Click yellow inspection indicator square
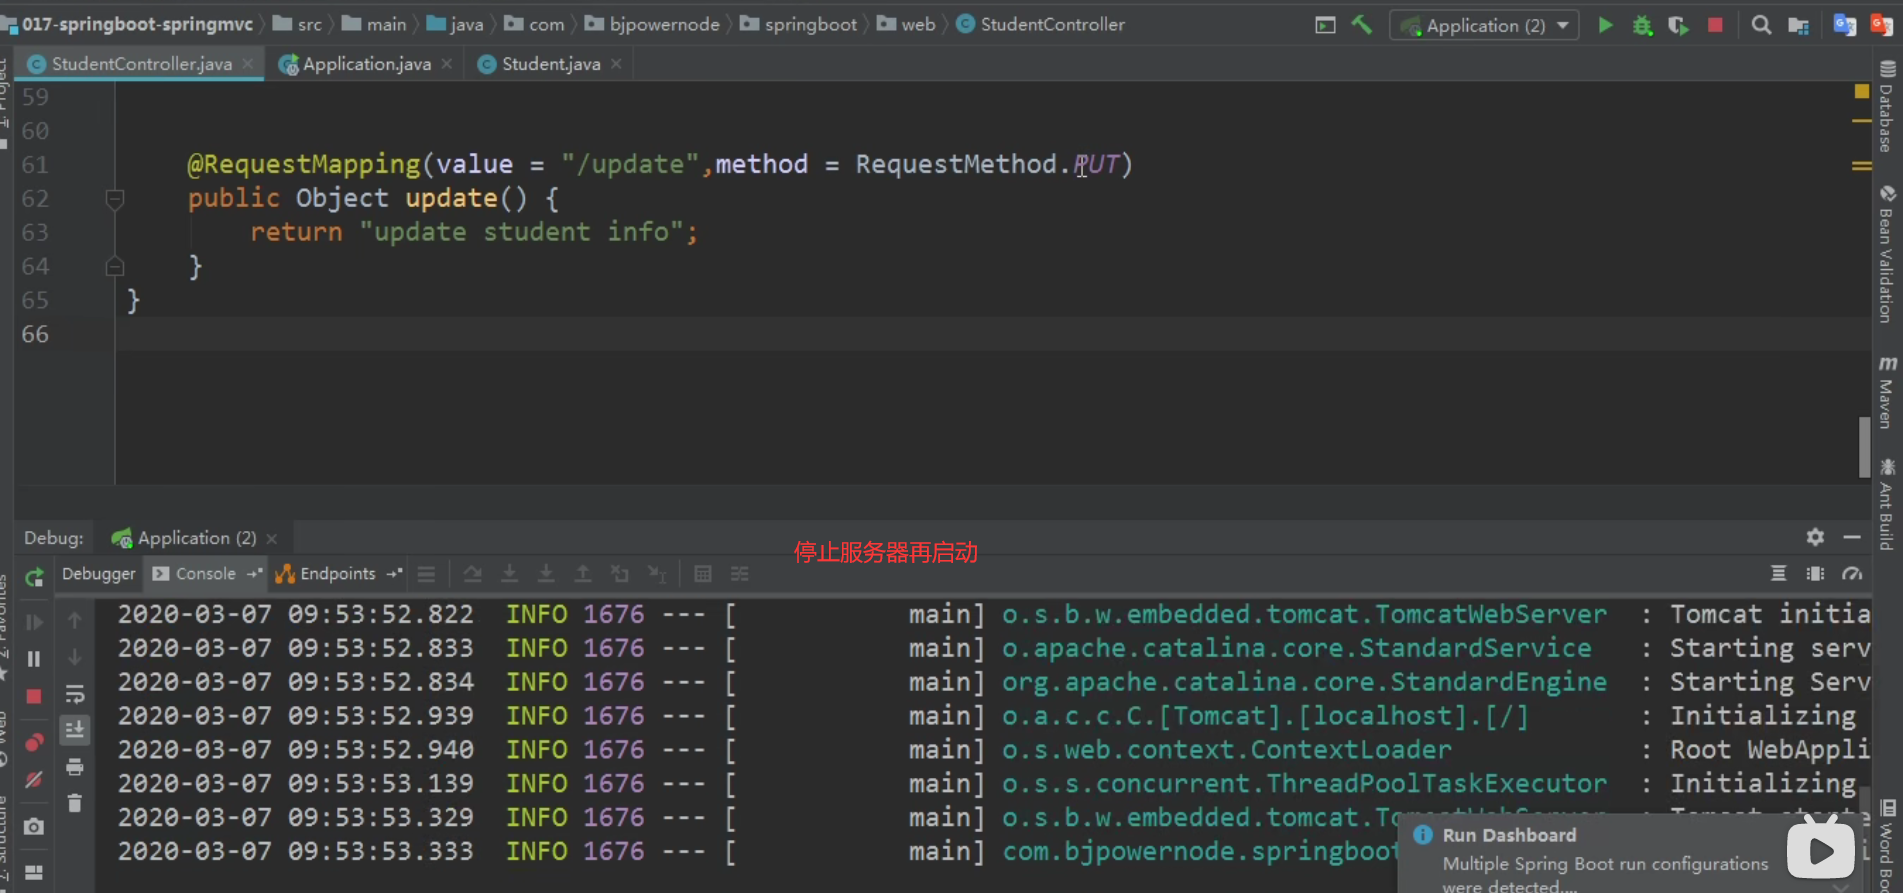Image resolution: width=1903 pixels, height=893 pixels. click(1861, 91)
